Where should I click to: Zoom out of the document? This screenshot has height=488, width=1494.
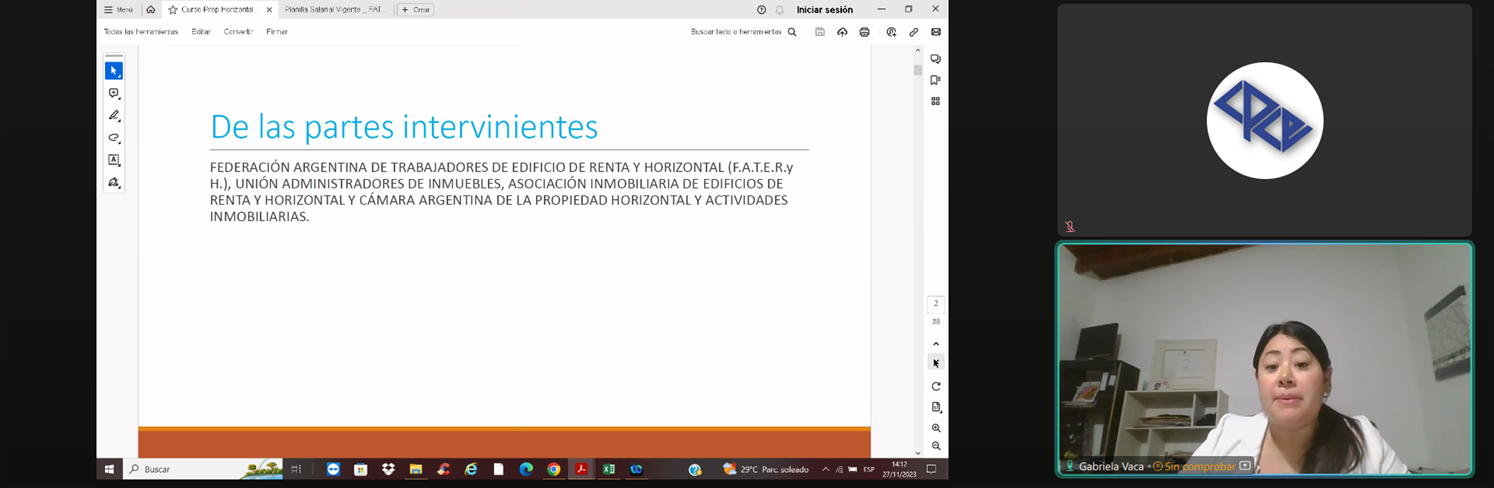[936, 446]
